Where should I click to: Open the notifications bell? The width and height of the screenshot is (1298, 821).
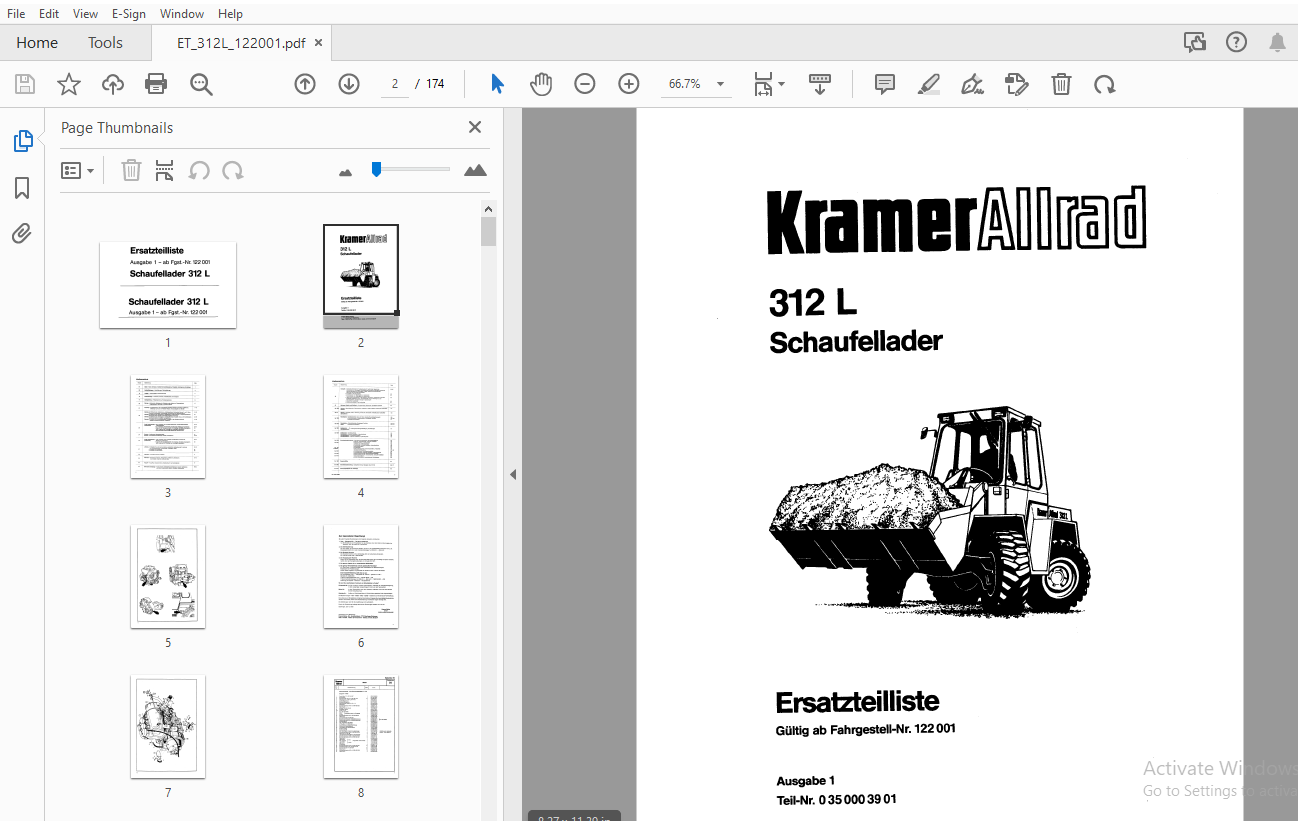1278,42
